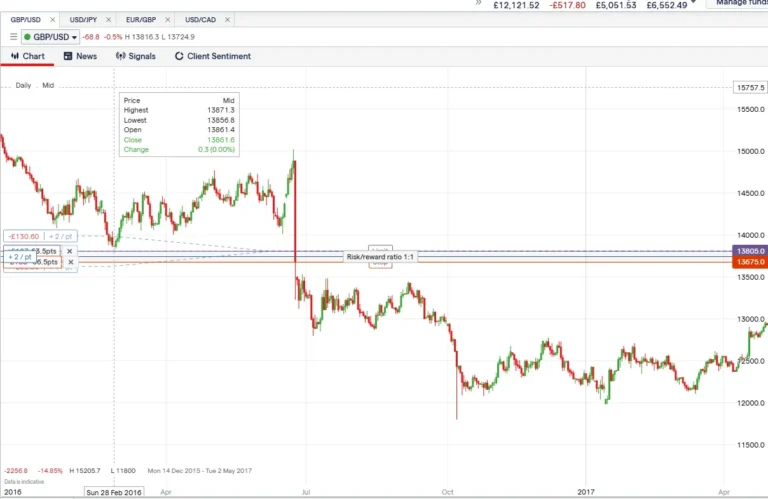The image size is (768, 499).
Task: Click the Sun 28 Feb 2016 date marker
Action: click(114, 492)
